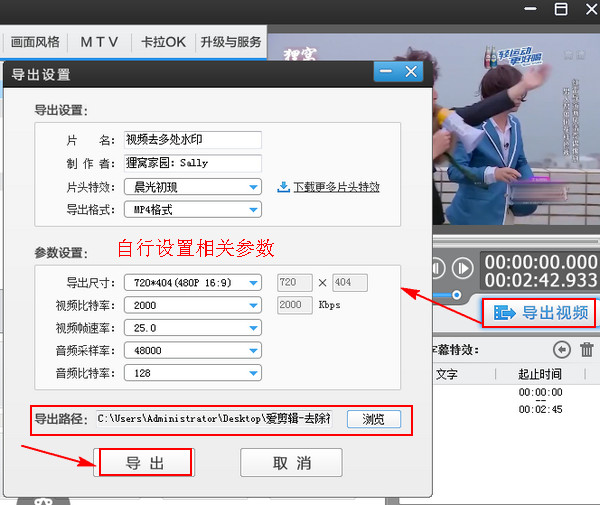
Task: Click the 导出路径 path field
Action: (214, 419)
